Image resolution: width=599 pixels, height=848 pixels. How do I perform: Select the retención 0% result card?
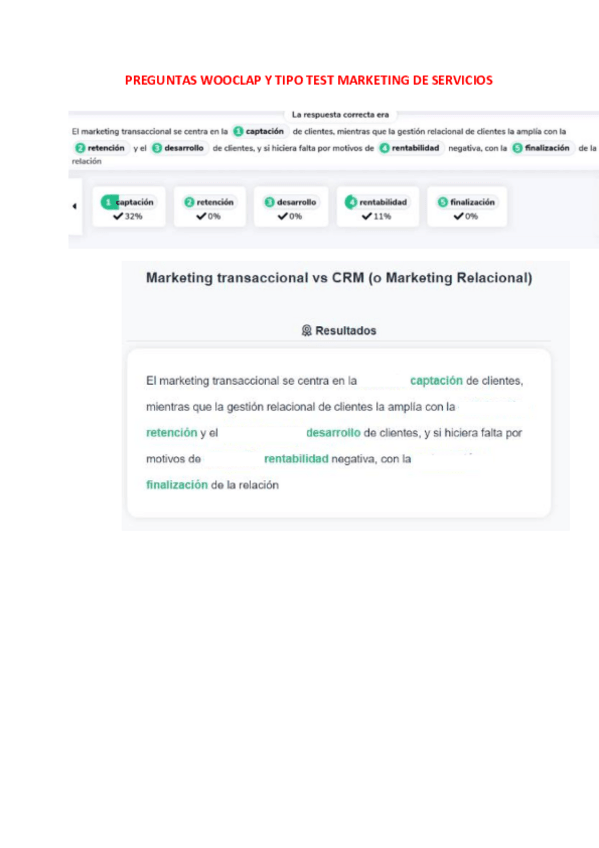(x=209, y=207)
